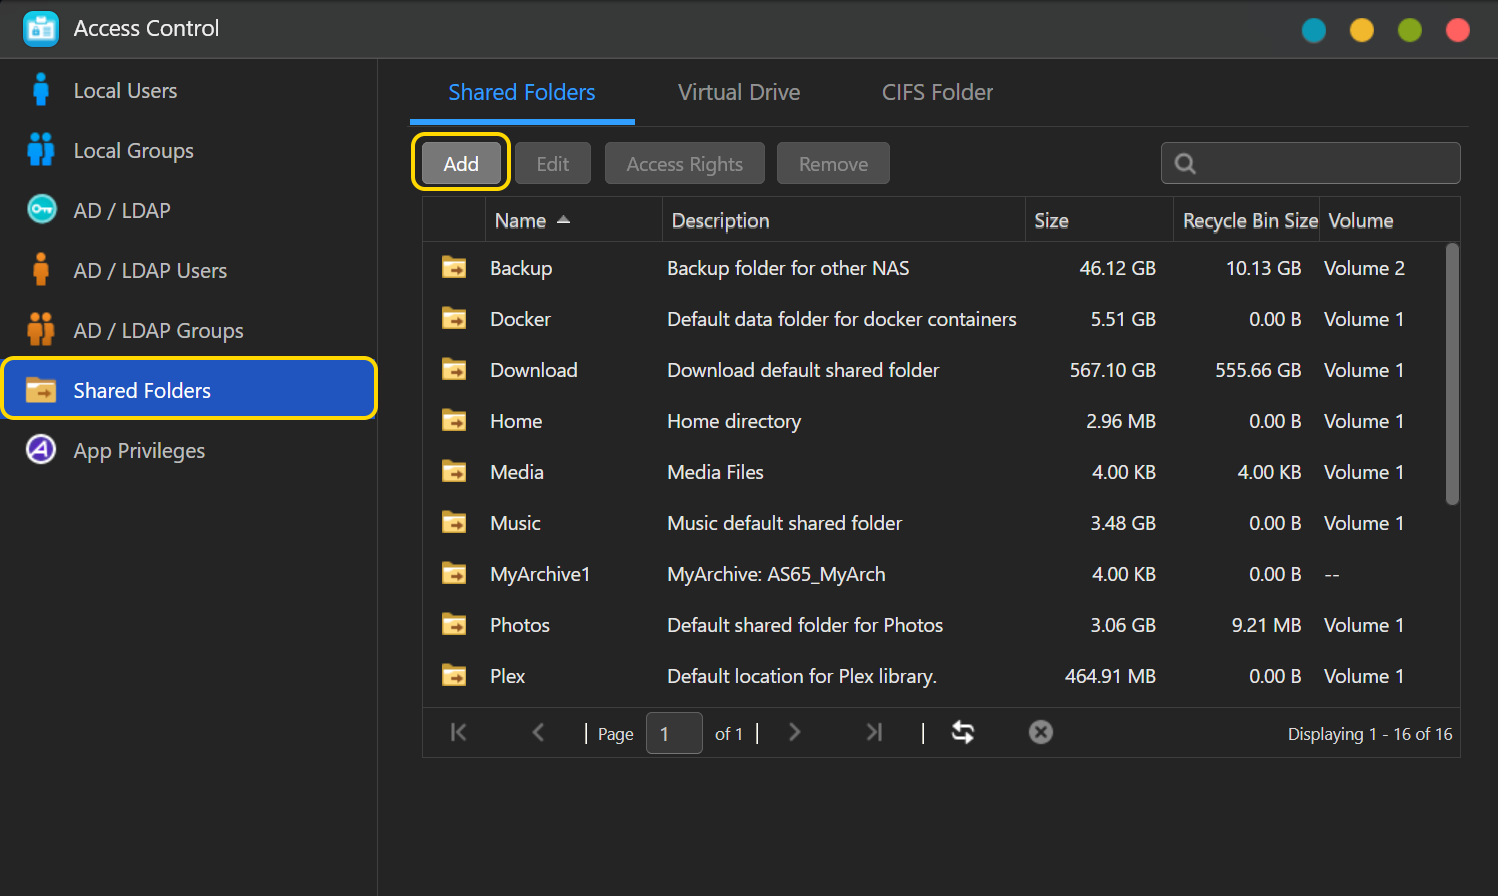This screenshot has width=1498, height=896.
Task: Click the Plex folder icon
Action: click(454, 676)
